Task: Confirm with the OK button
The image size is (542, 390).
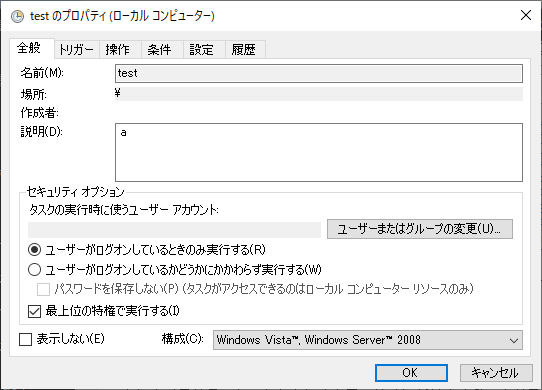Action: [x=411, y=373]
